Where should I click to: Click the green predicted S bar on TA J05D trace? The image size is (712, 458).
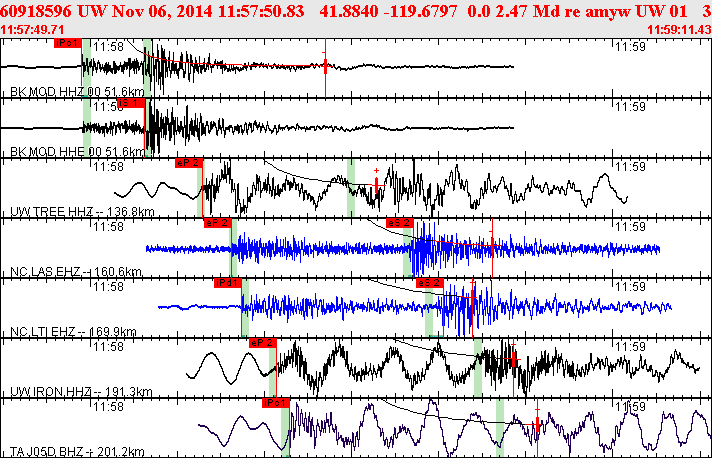coord(500,428)
